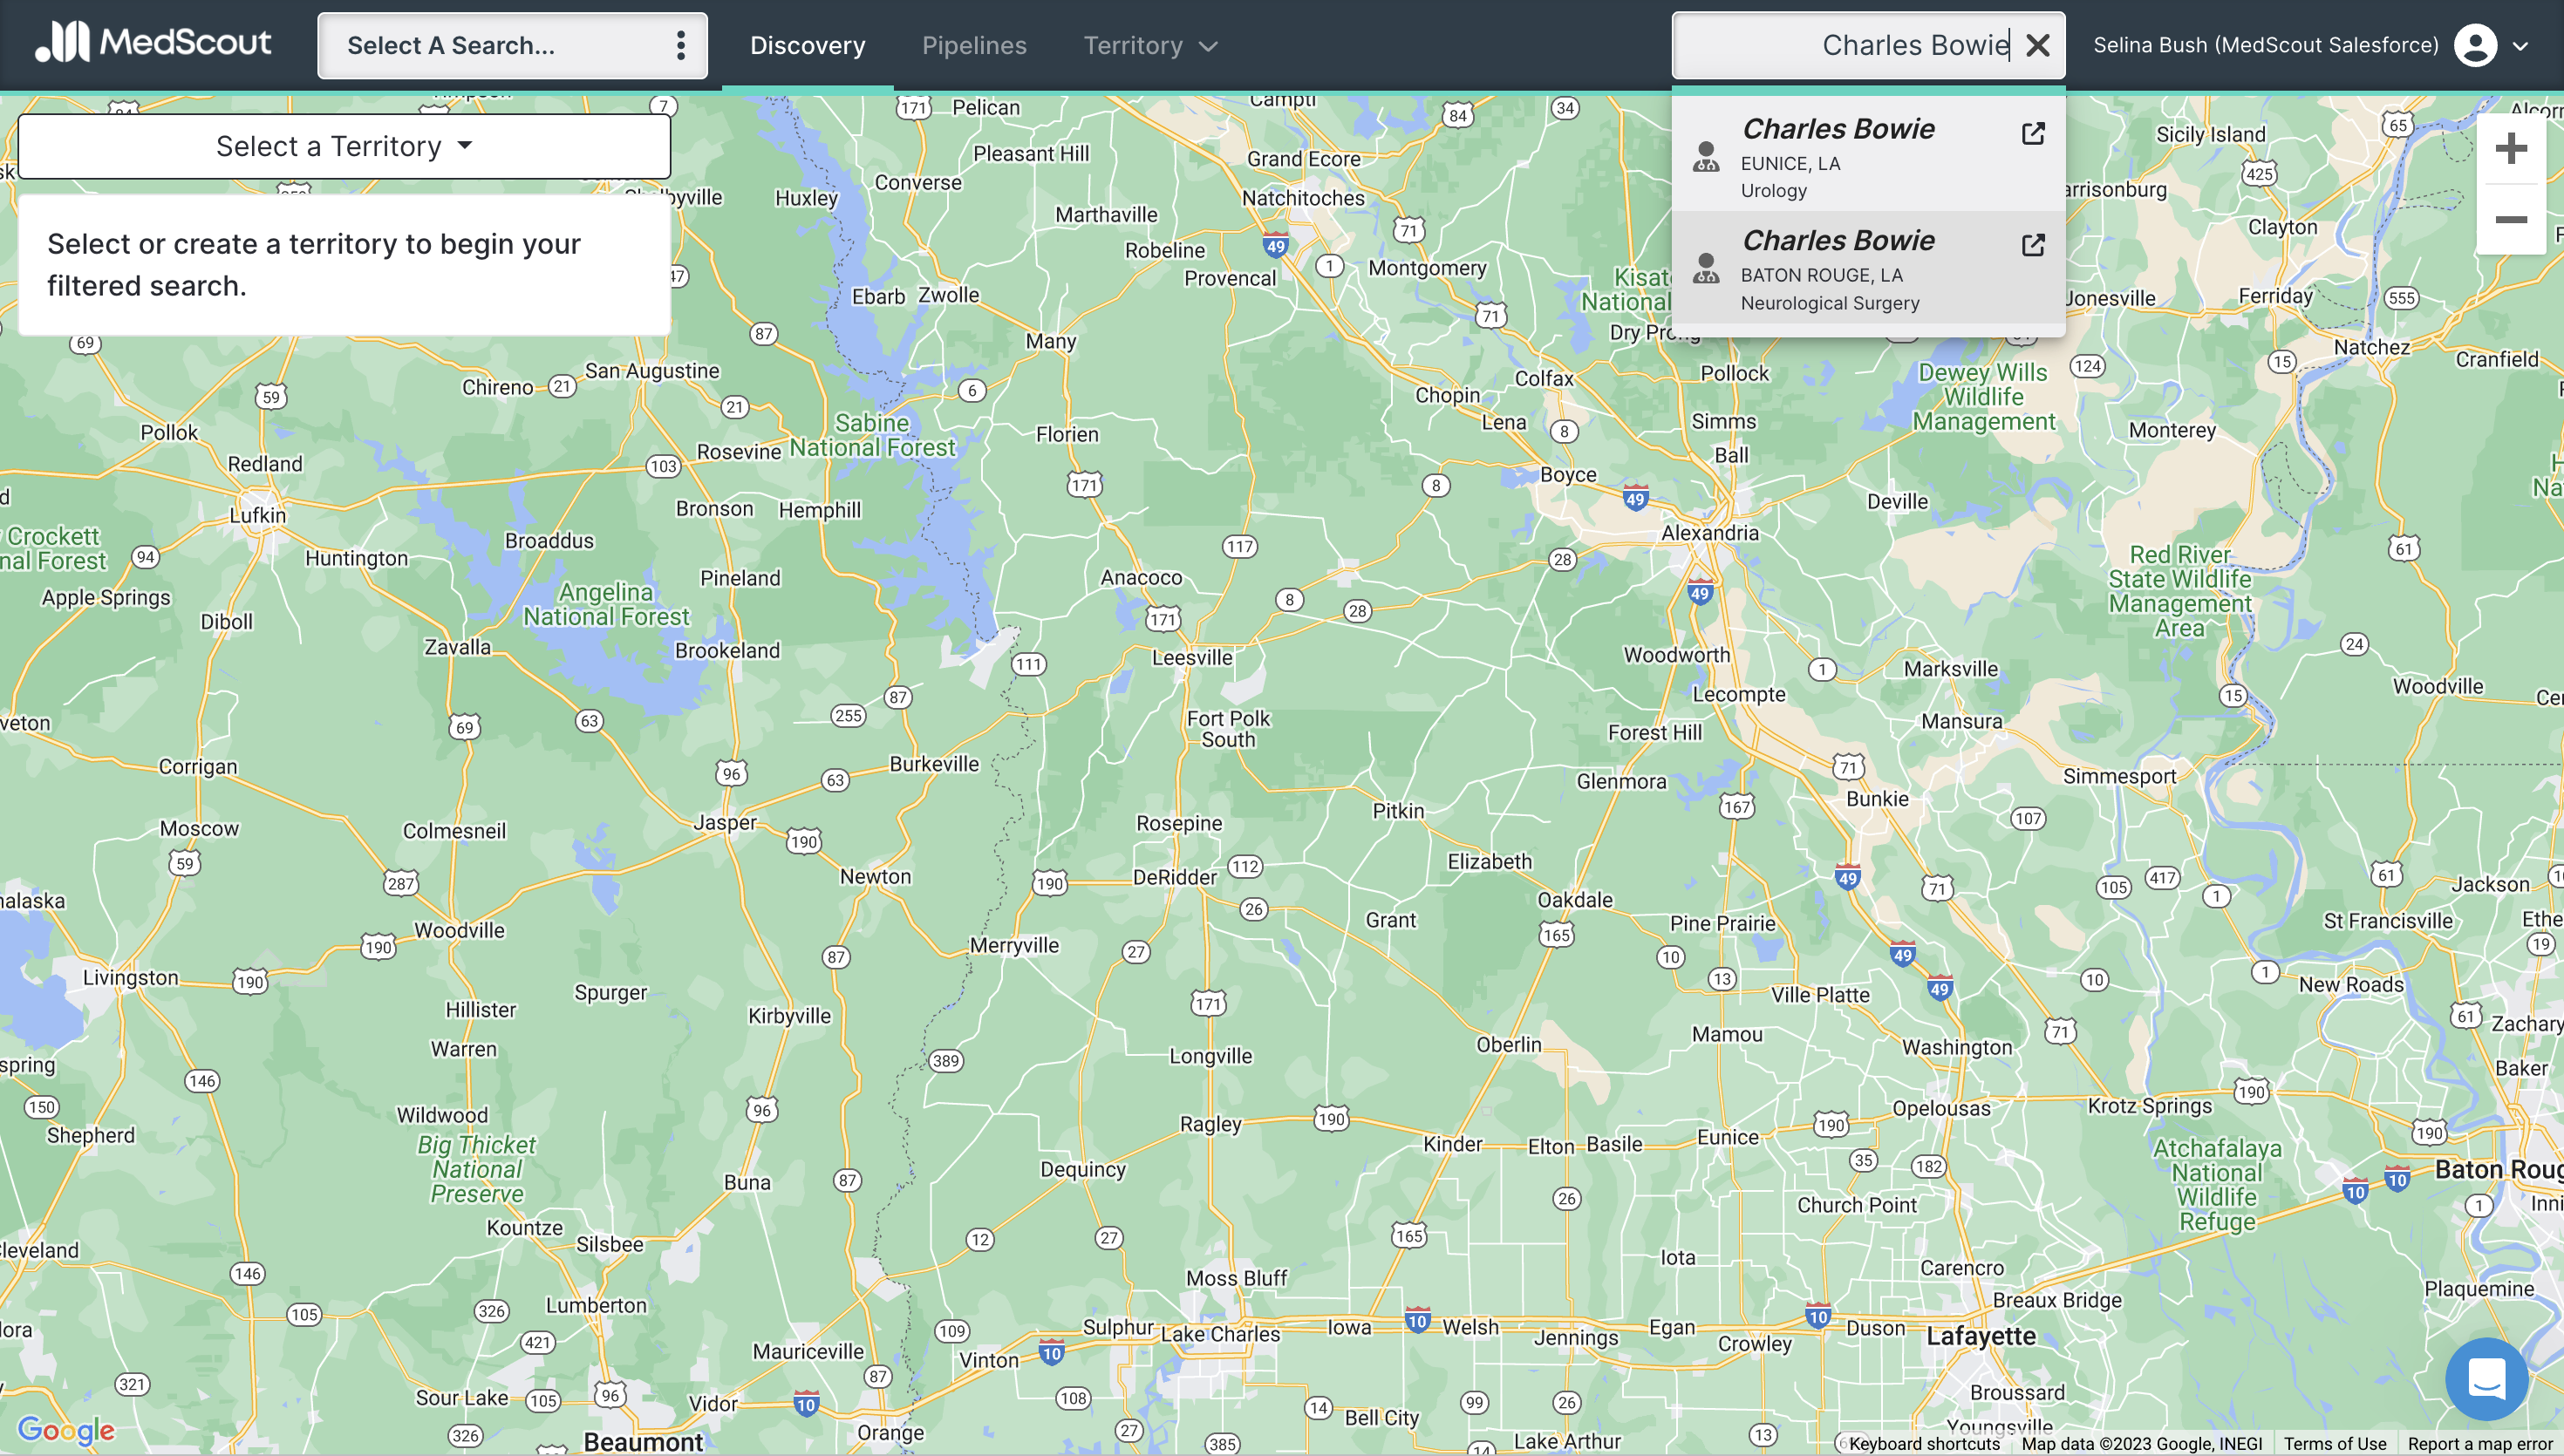Click the user account avatar icon
This screenshot has width=2564, height=1456.
[x=2475, y=45]
